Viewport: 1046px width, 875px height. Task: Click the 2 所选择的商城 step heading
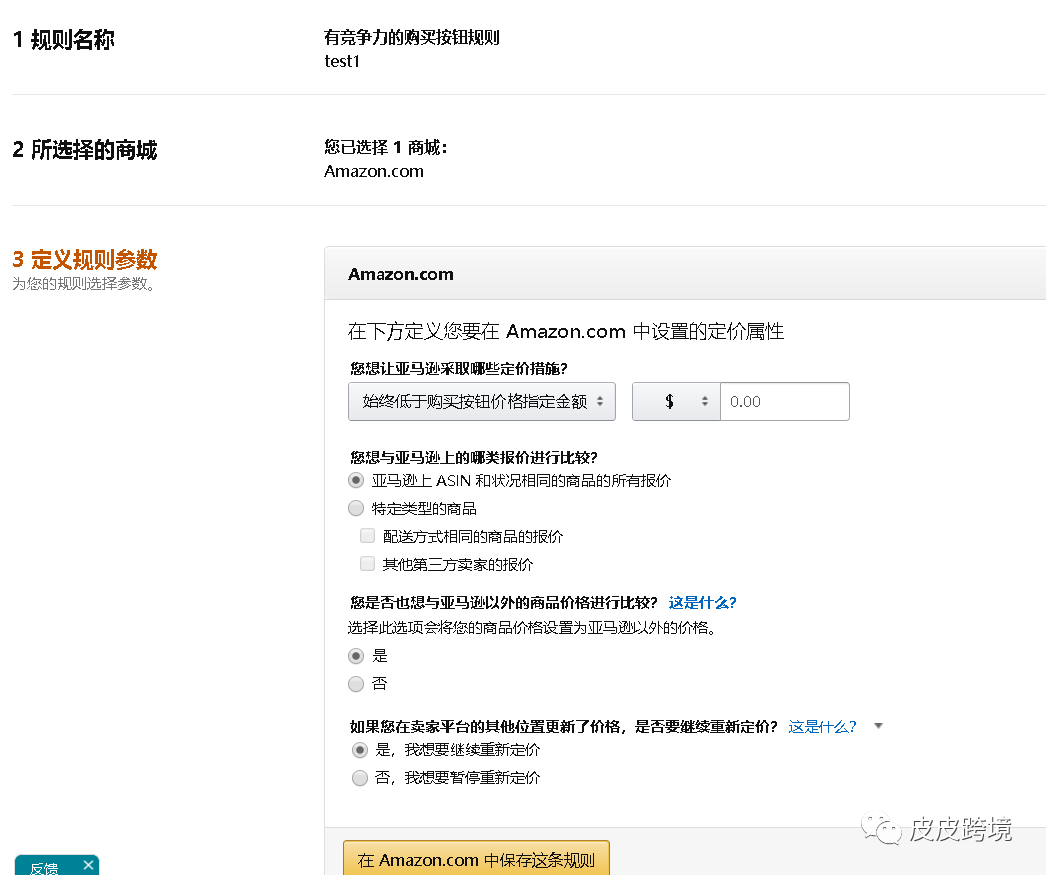(x=85, y=150)
